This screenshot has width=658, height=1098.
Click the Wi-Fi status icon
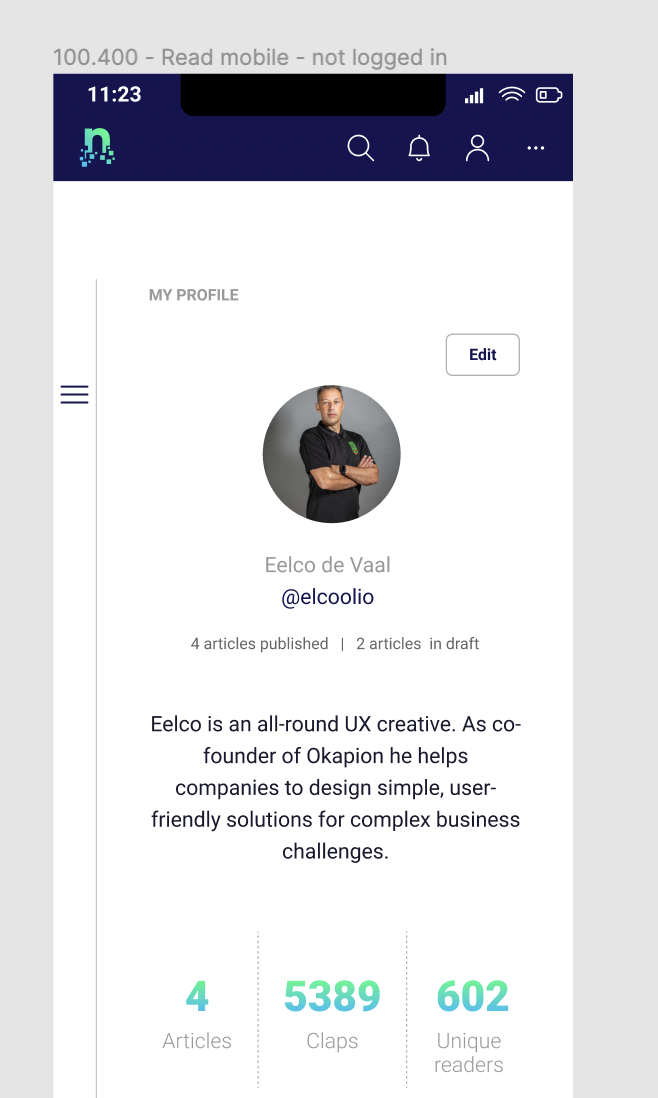click(512, 95)
